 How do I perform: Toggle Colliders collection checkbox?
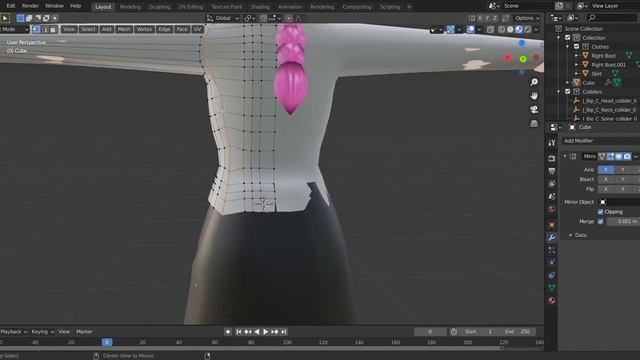(x=567, y=92)
